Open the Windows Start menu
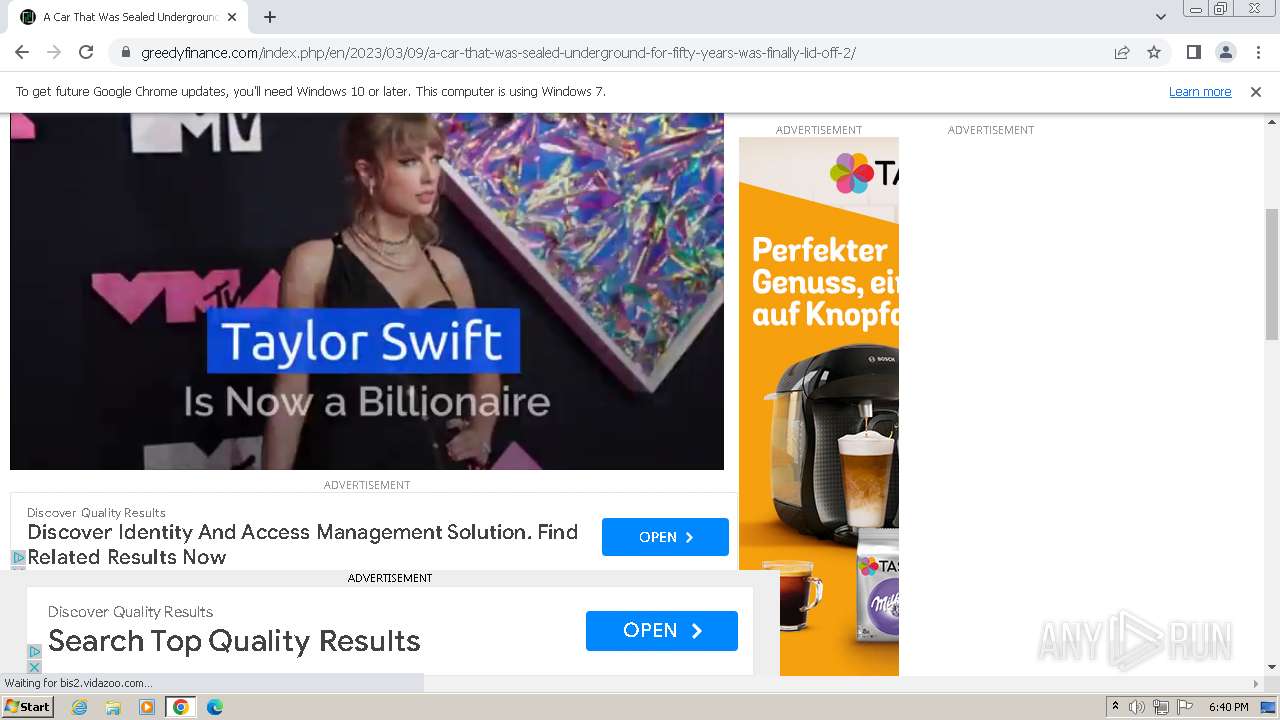This screenshot has height=720, width=1280. 27,706
